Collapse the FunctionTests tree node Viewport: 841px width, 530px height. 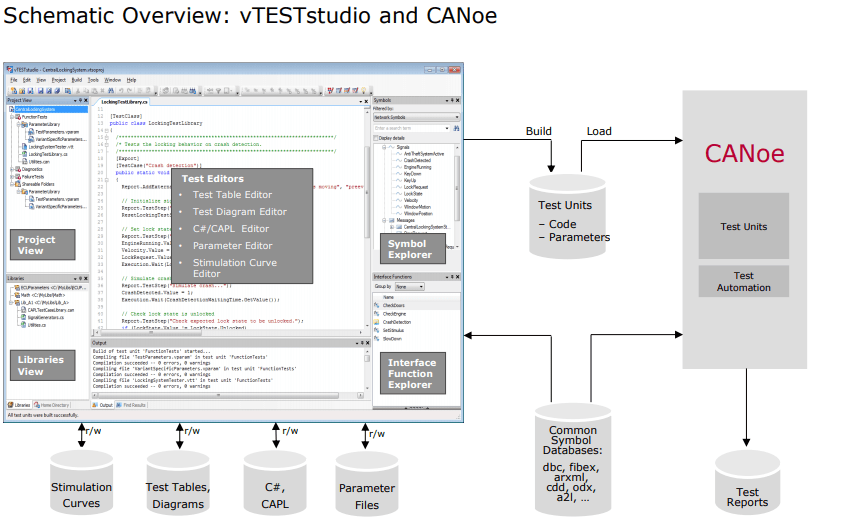coord(11,116)
